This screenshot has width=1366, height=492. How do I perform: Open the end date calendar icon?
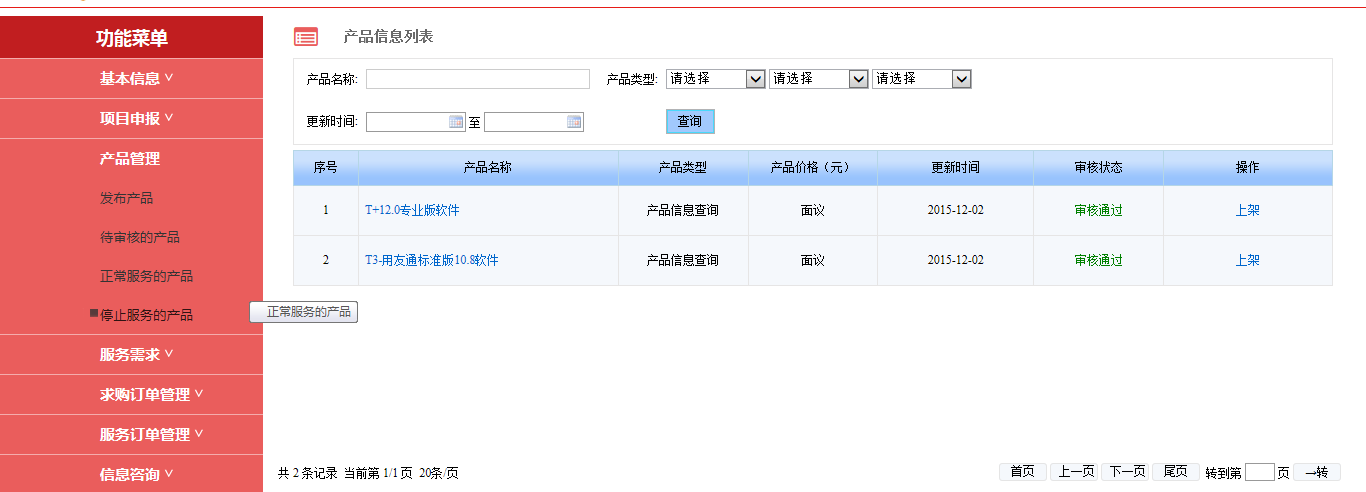click(x=574, y=122)
